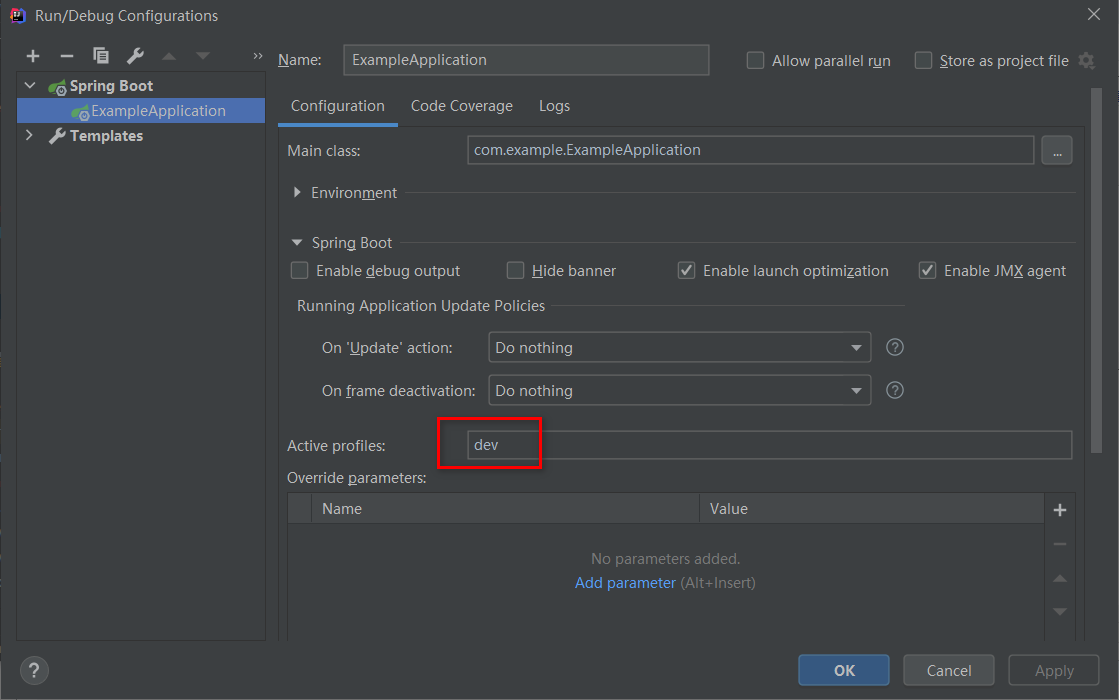Remove the override parameter with the minus icon

1060,544
